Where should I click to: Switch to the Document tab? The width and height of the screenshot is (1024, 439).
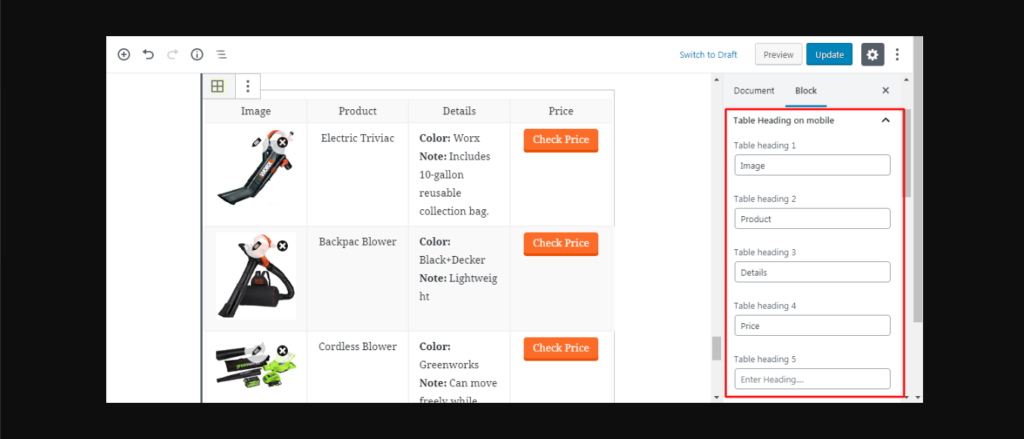(x=754, y=91)
